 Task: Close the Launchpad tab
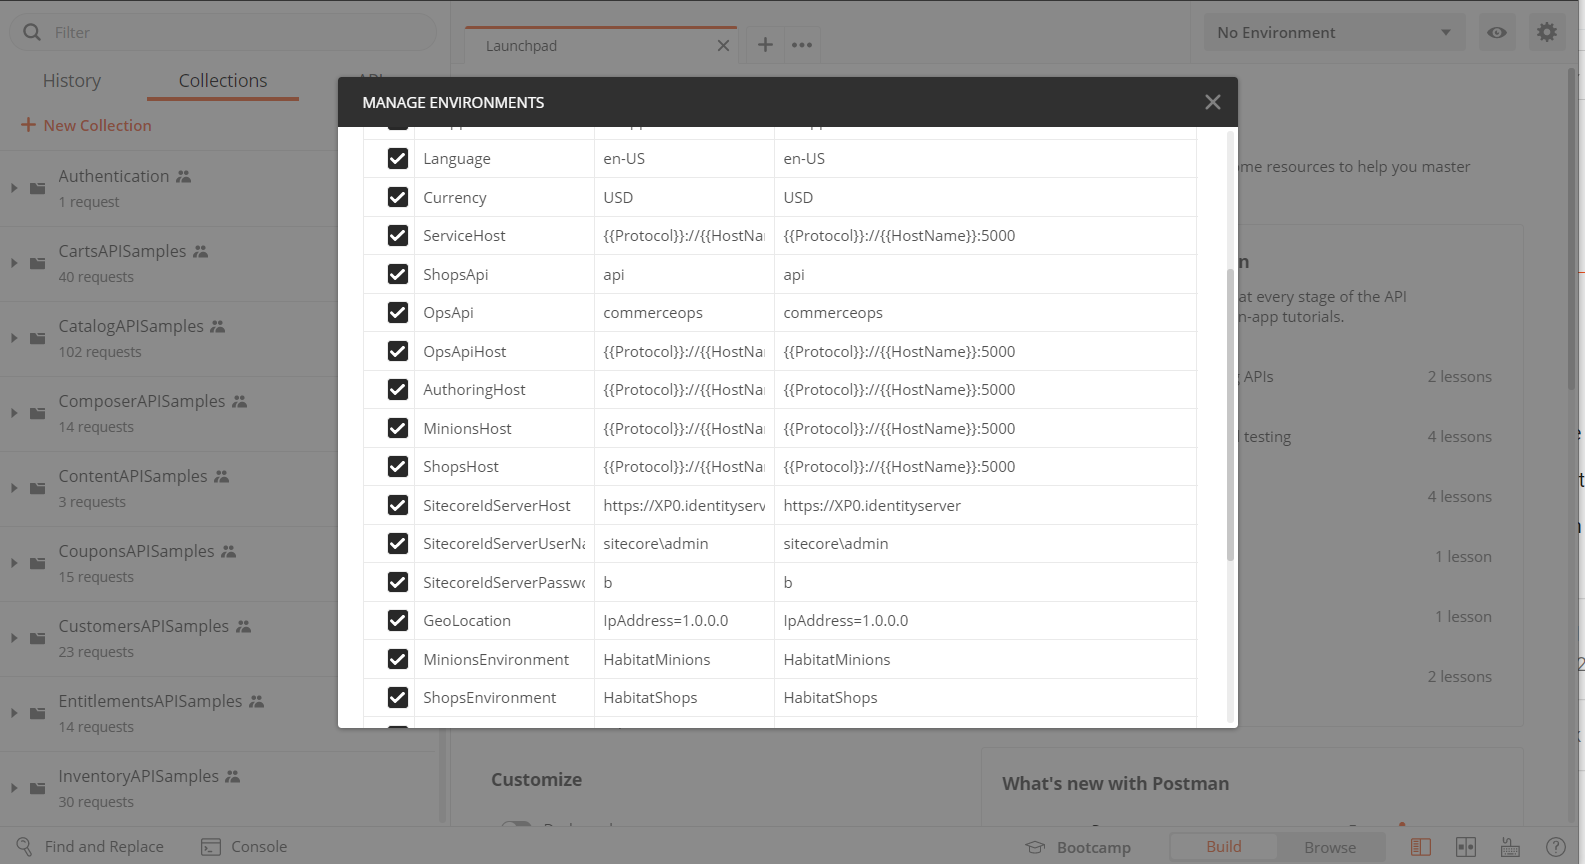click(723, 46)
